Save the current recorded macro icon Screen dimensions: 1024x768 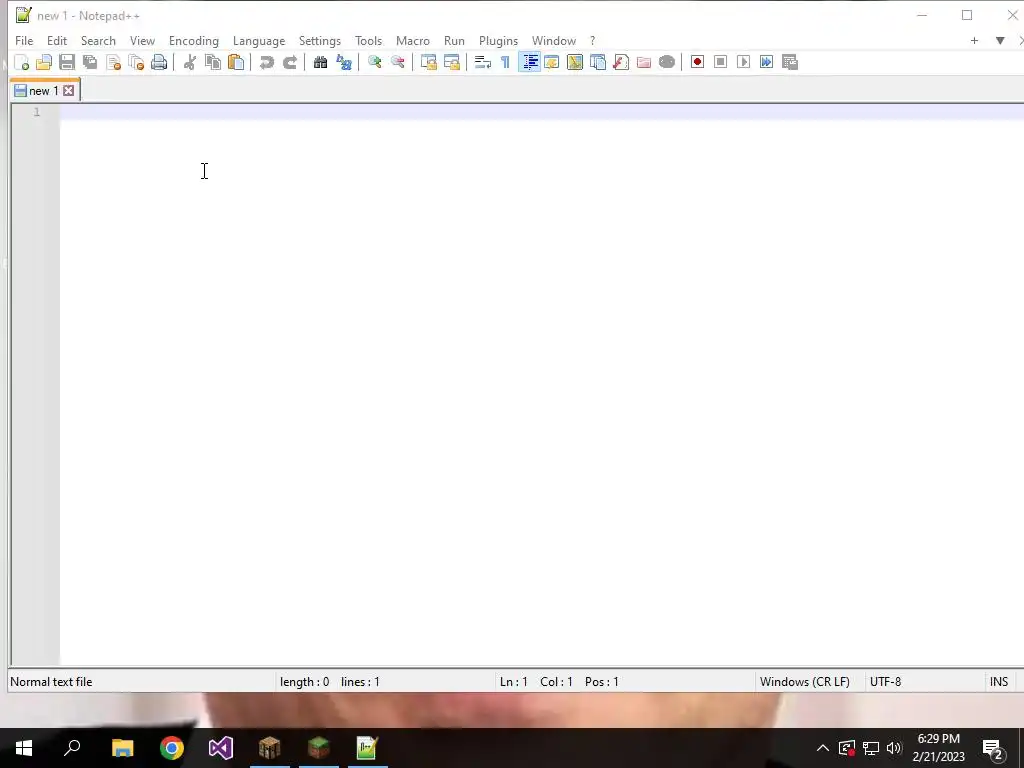coord(790,62)
